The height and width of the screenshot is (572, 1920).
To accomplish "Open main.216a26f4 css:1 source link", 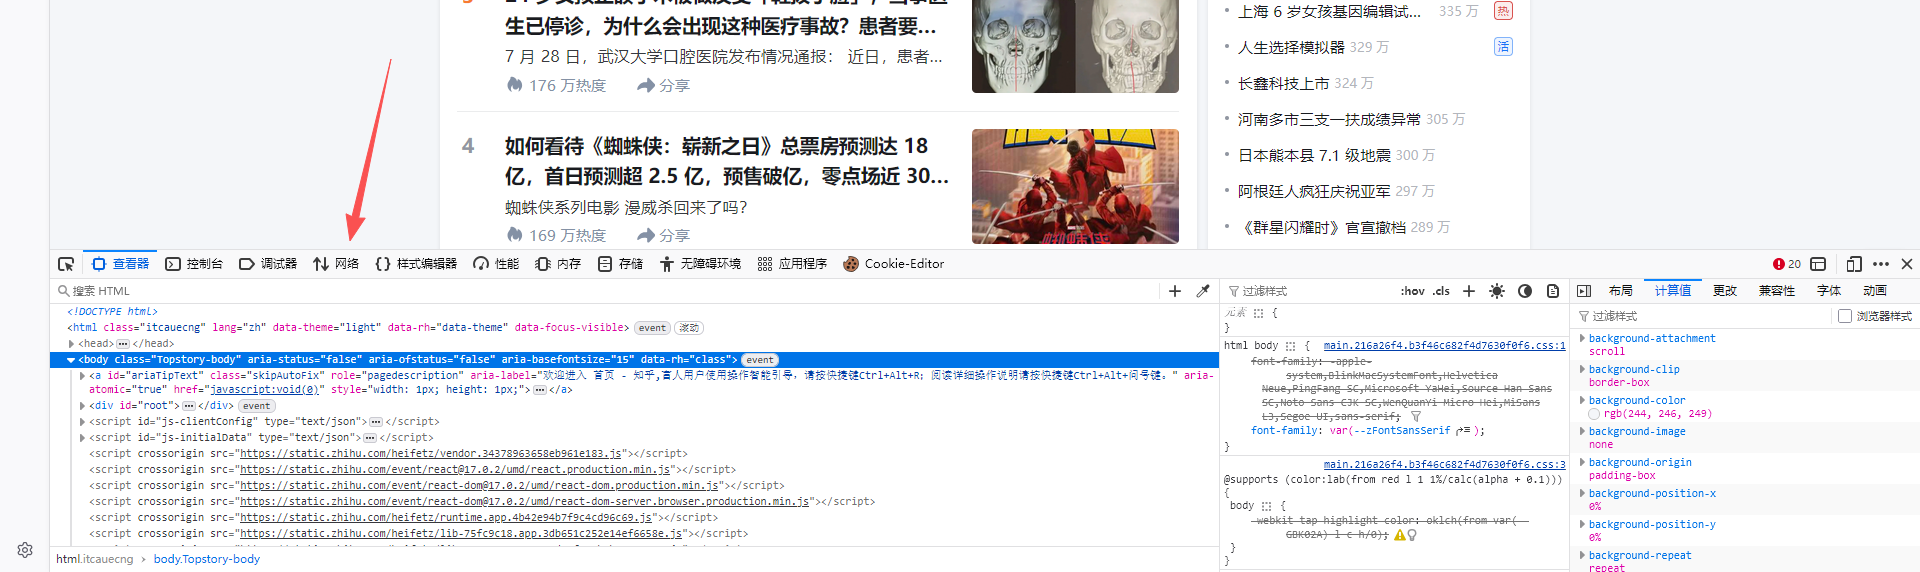I will (1444, 346).
